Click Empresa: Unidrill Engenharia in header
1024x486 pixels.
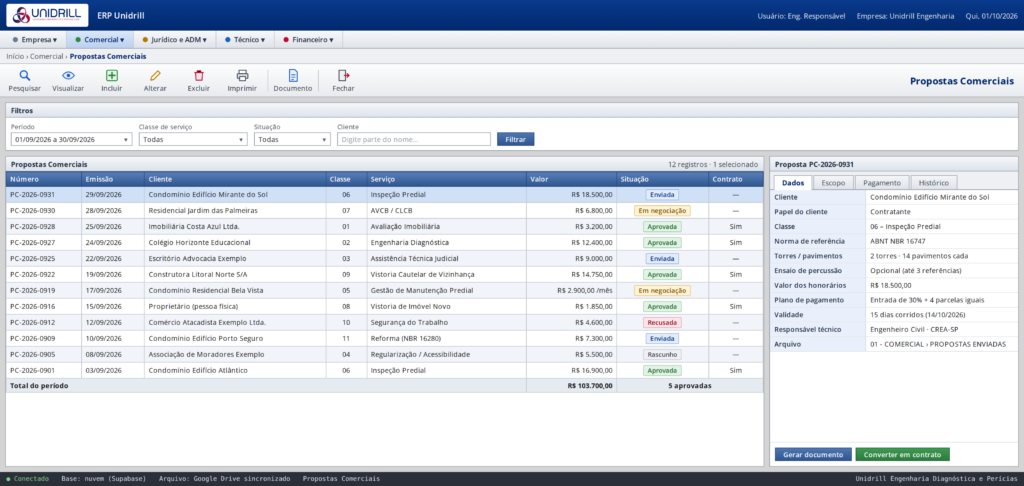pos(906,16)
